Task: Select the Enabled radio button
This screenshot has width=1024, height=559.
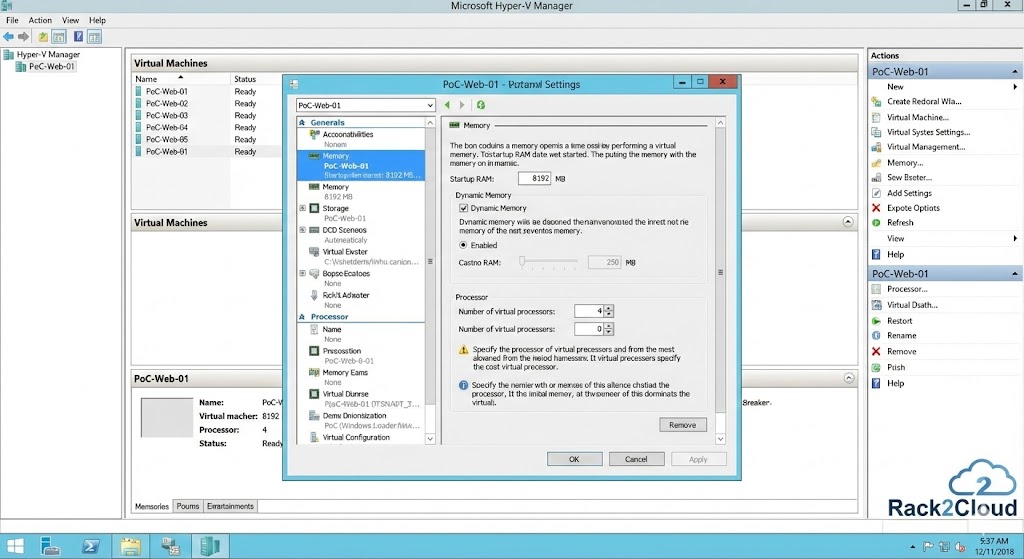Action: (464, 245)
